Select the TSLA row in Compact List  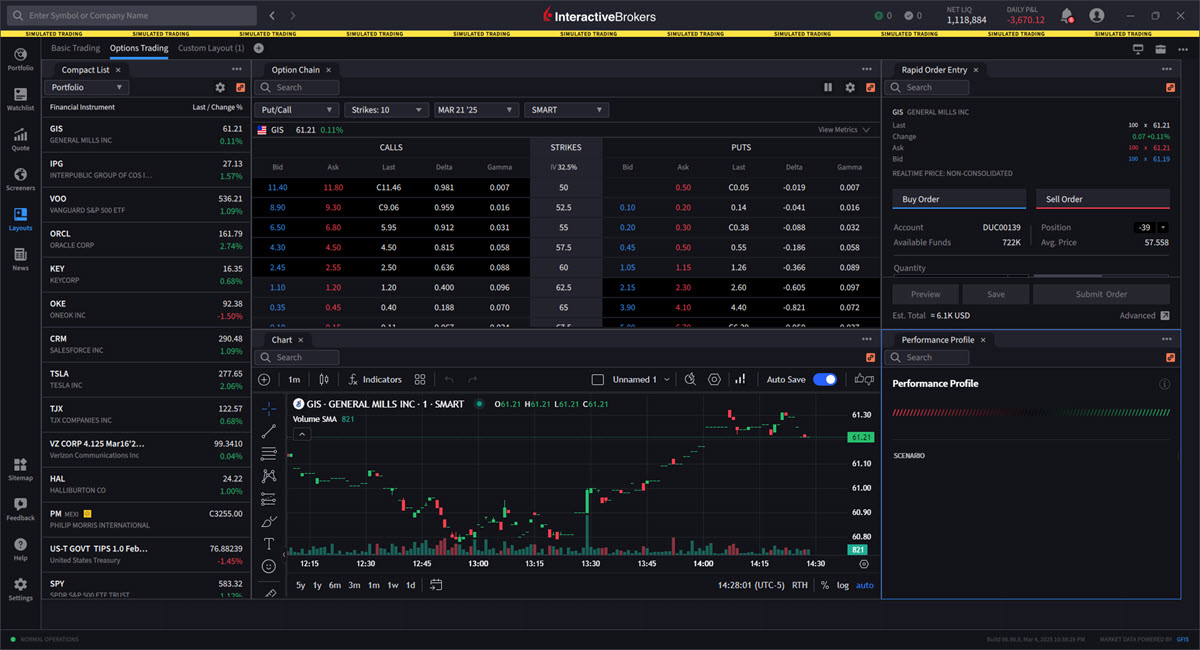point(146,378)
